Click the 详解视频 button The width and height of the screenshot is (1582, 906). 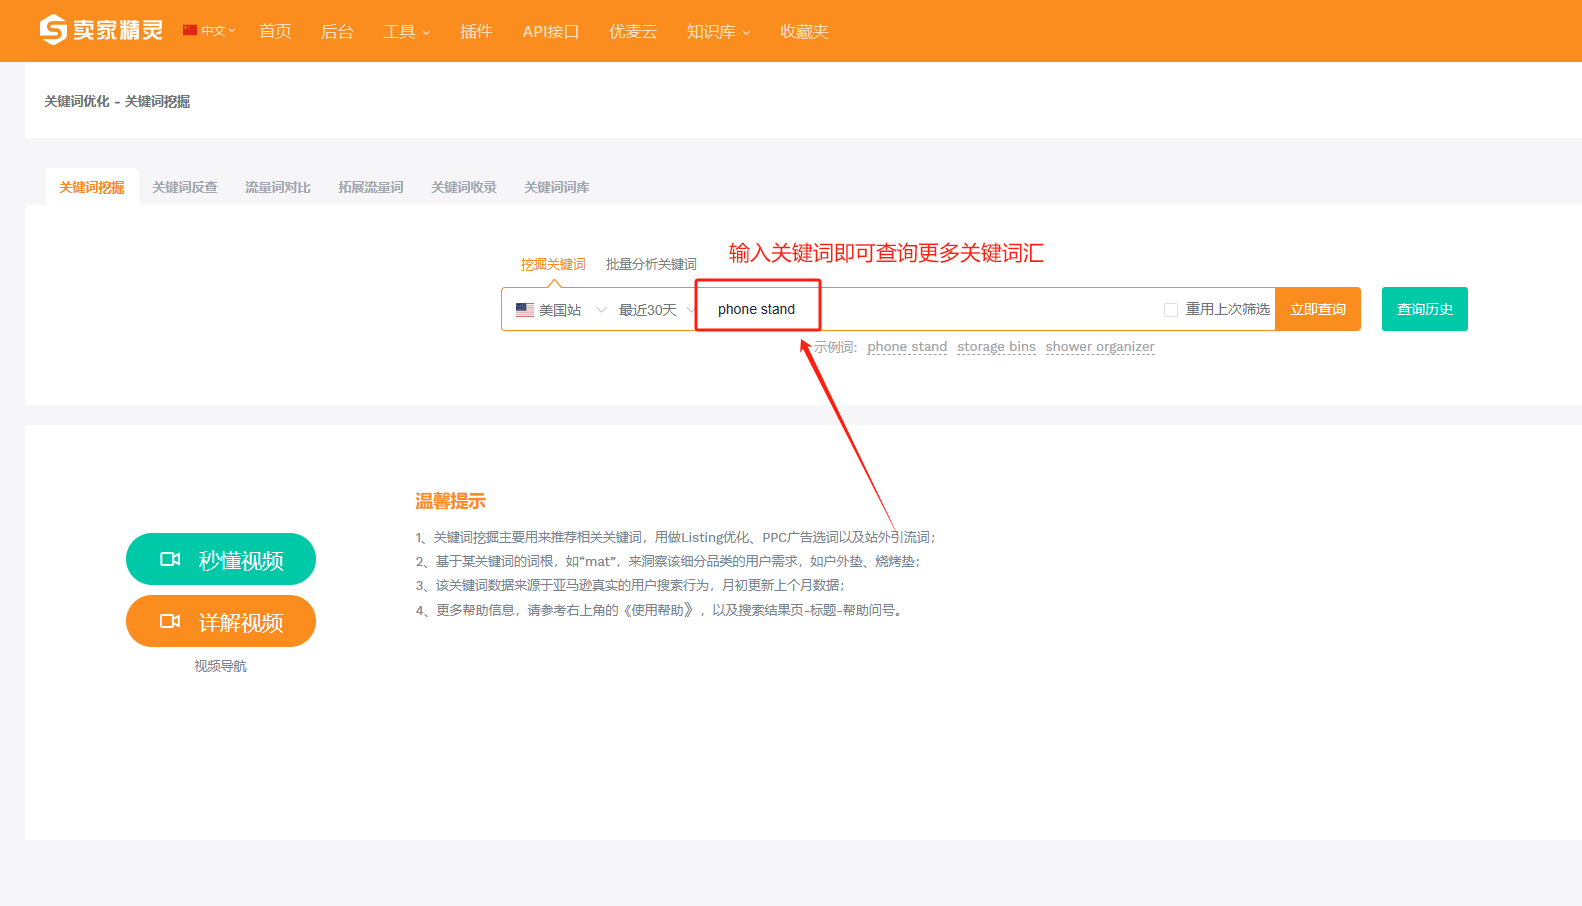click(221, 621)
